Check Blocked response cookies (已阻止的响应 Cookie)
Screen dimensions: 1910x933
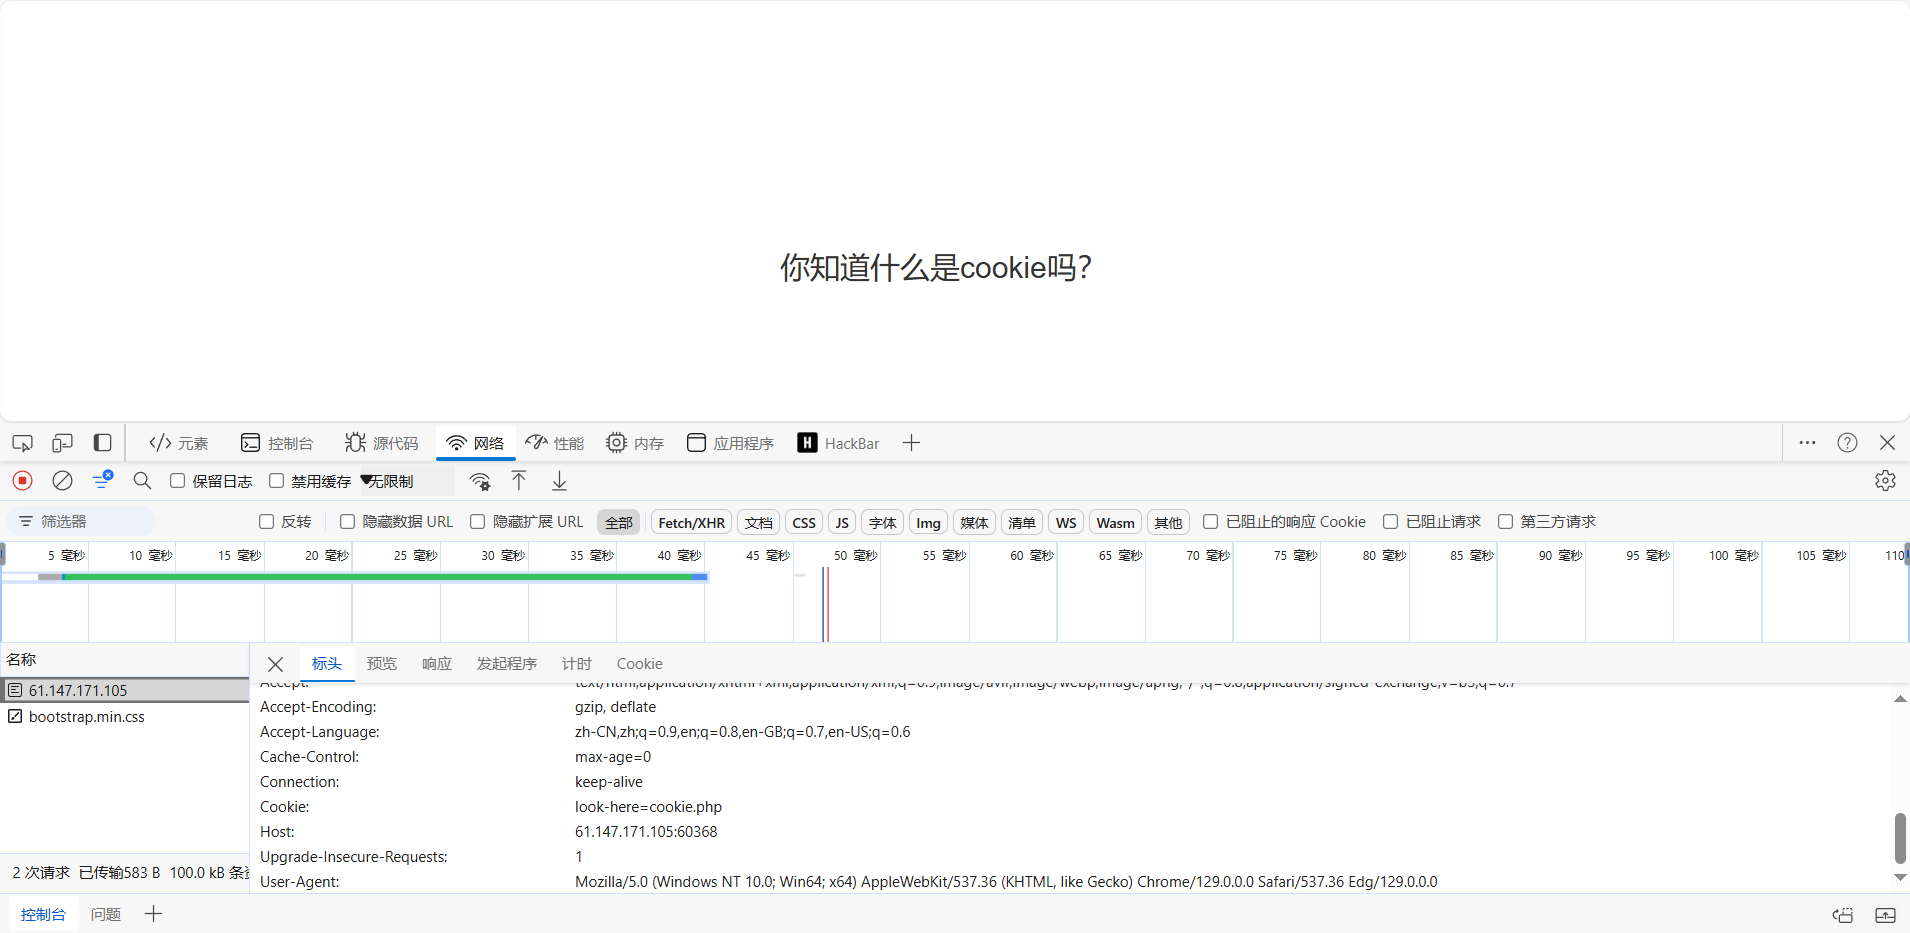pyautogui.click(x=1210, y=521)
